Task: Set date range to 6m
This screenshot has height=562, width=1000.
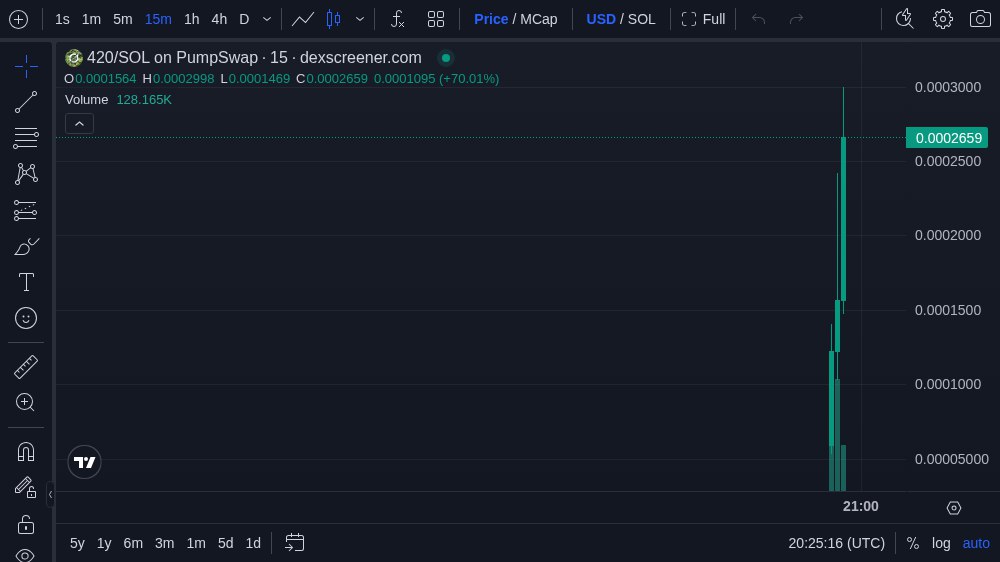Action: pyautogui.click(x=133, y=543)
